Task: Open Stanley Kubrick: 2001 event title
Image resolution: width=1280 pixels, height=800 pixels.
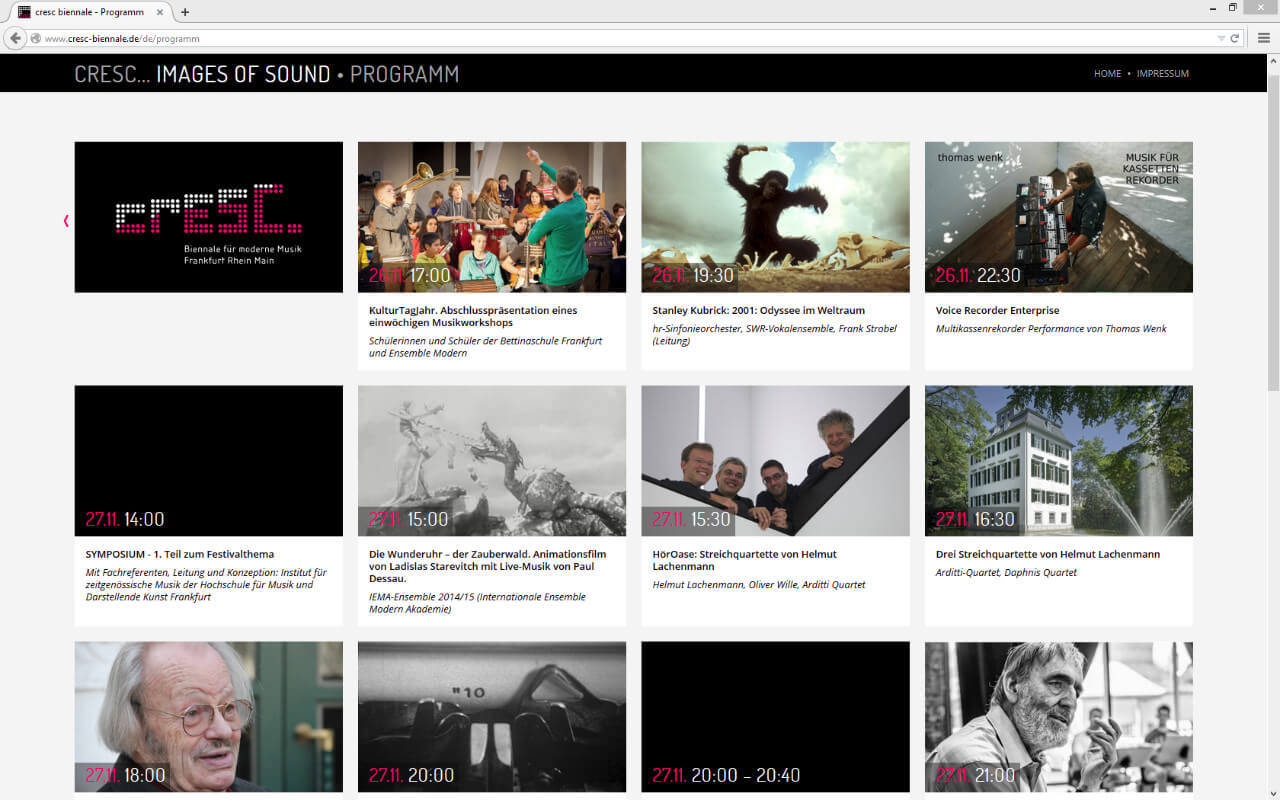Action: (x=759, y=310)
